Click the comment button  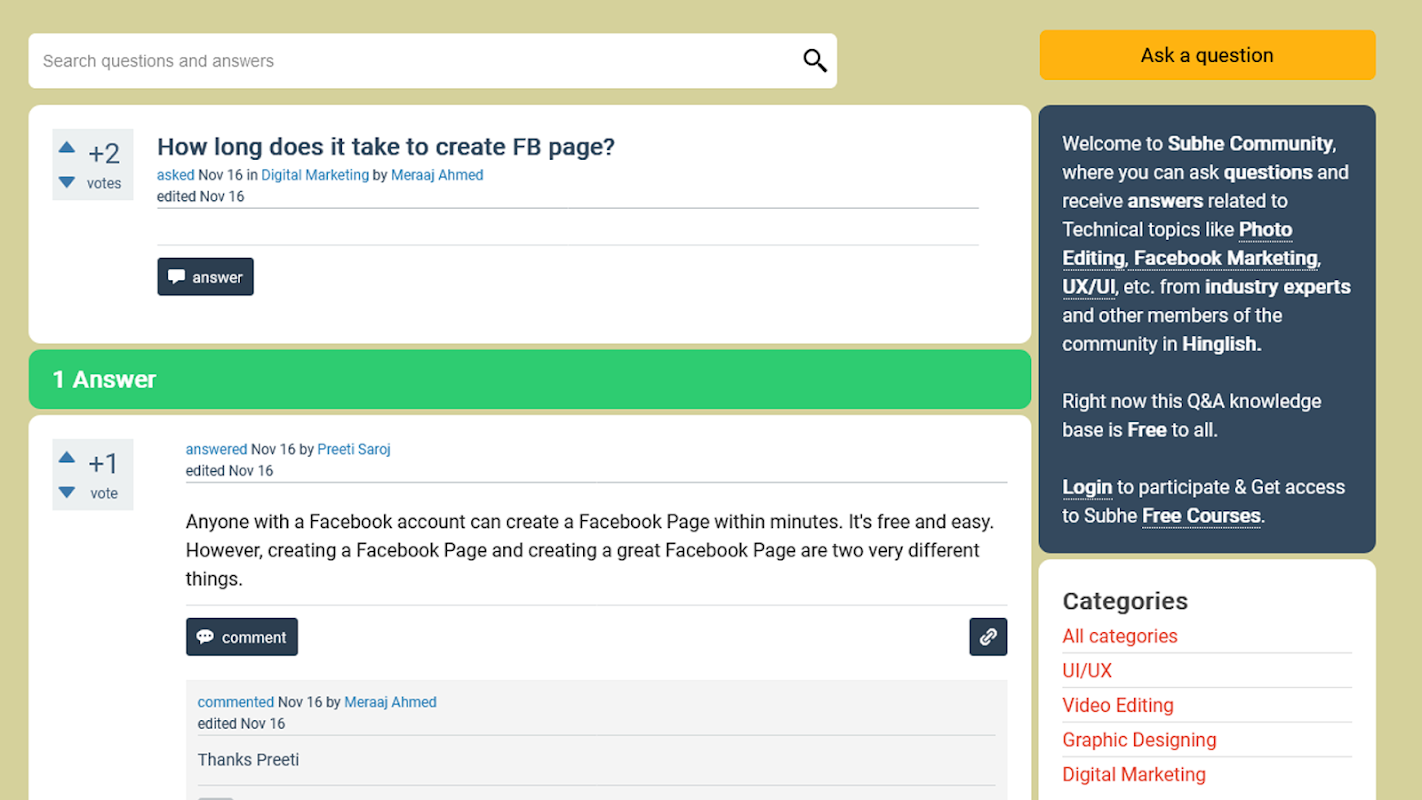[242, 637]
